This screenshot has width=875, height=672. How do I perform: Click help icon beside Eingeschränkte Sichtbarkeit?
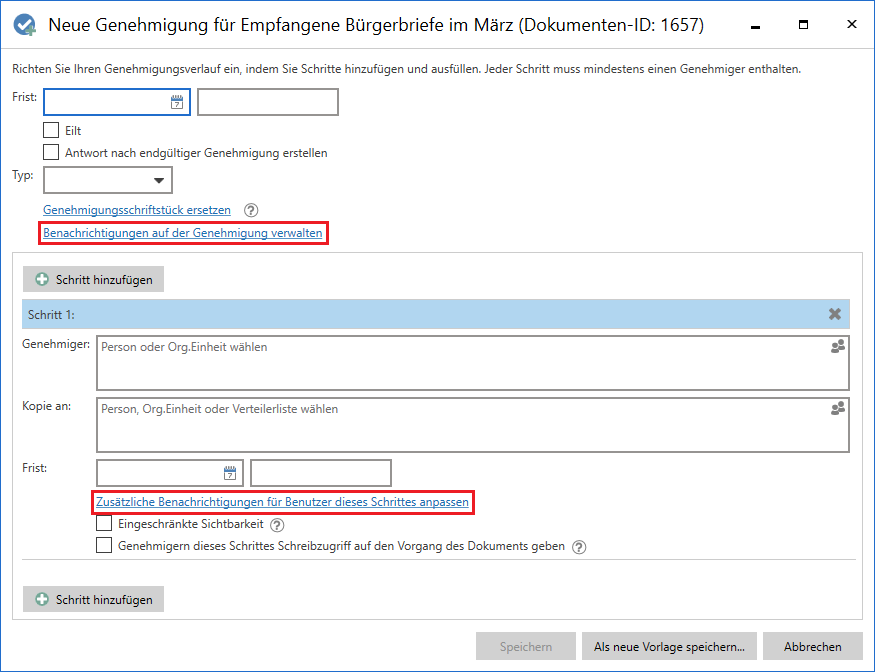pyautogui.click(x=277, y=524)
